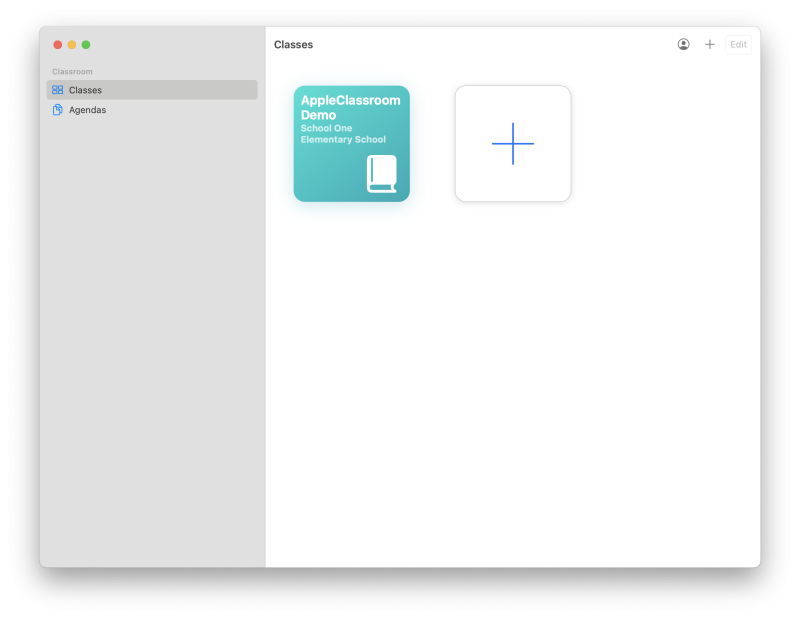Image resolution: width=800 pixels, height=619 pixels.
Task: Click the Edit button in the toolbar
Action: click(x=738, y=44)
